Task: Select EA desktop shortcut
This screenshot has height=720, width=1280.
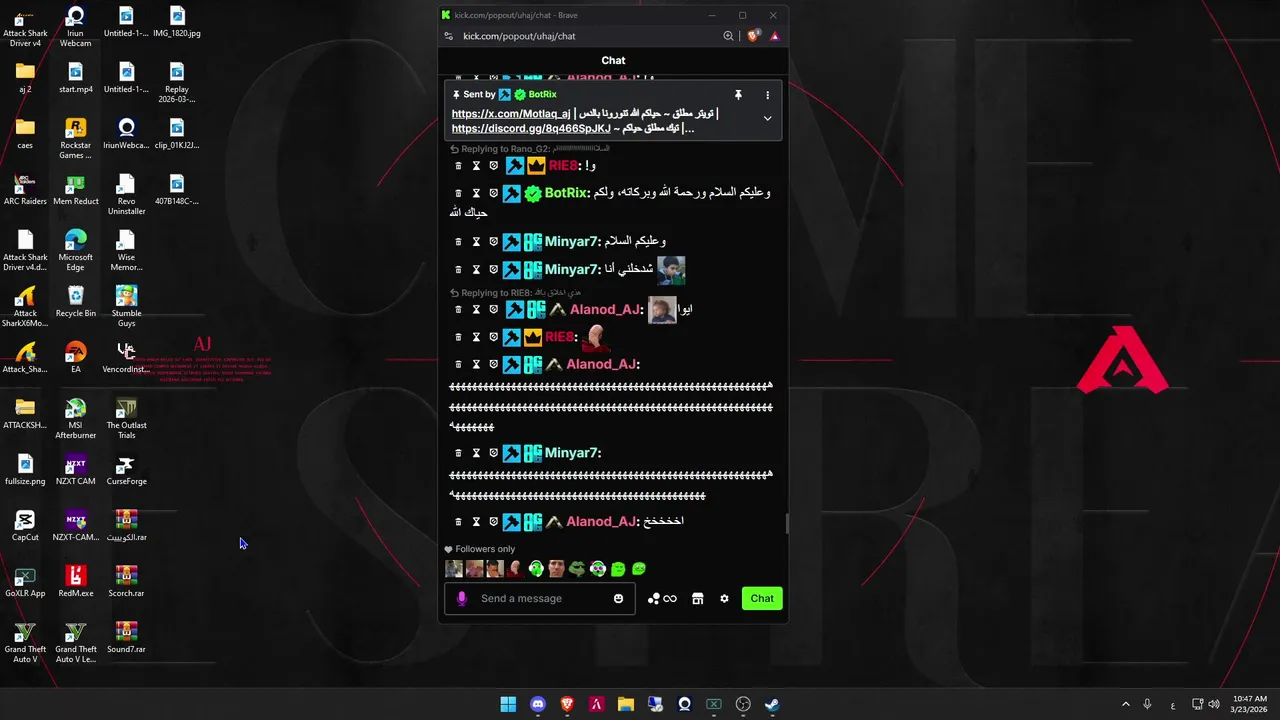Action: 75,358
